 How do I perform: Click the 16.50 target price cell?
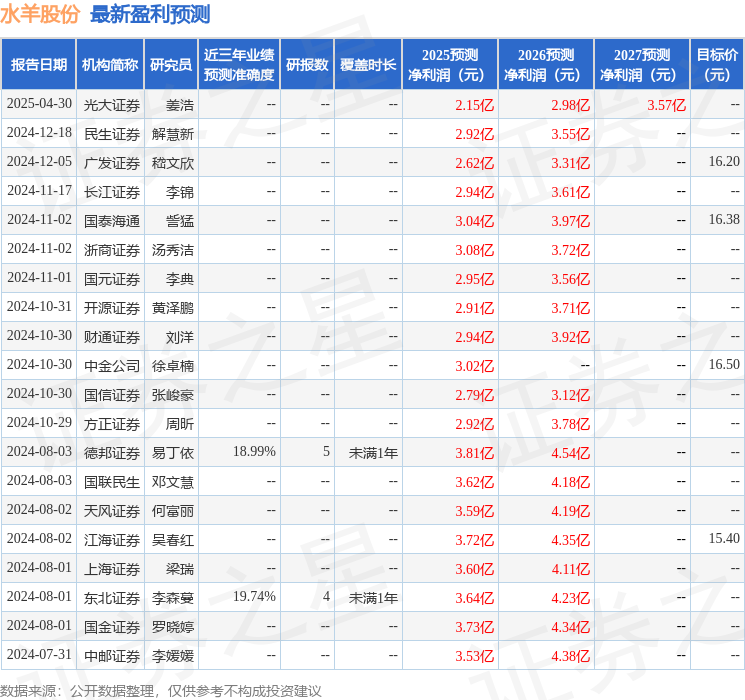[723, 365]
